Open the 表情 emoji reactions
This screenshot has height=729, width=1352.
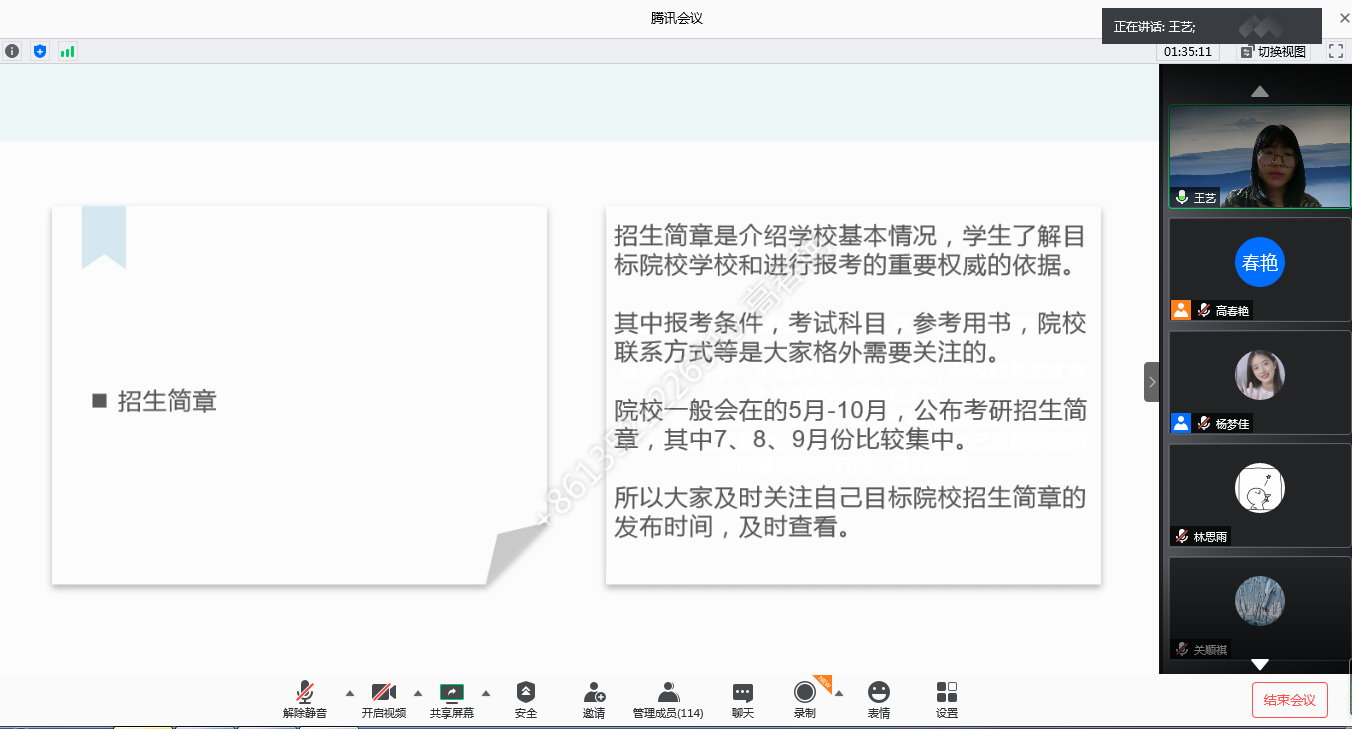click(879, 699)
